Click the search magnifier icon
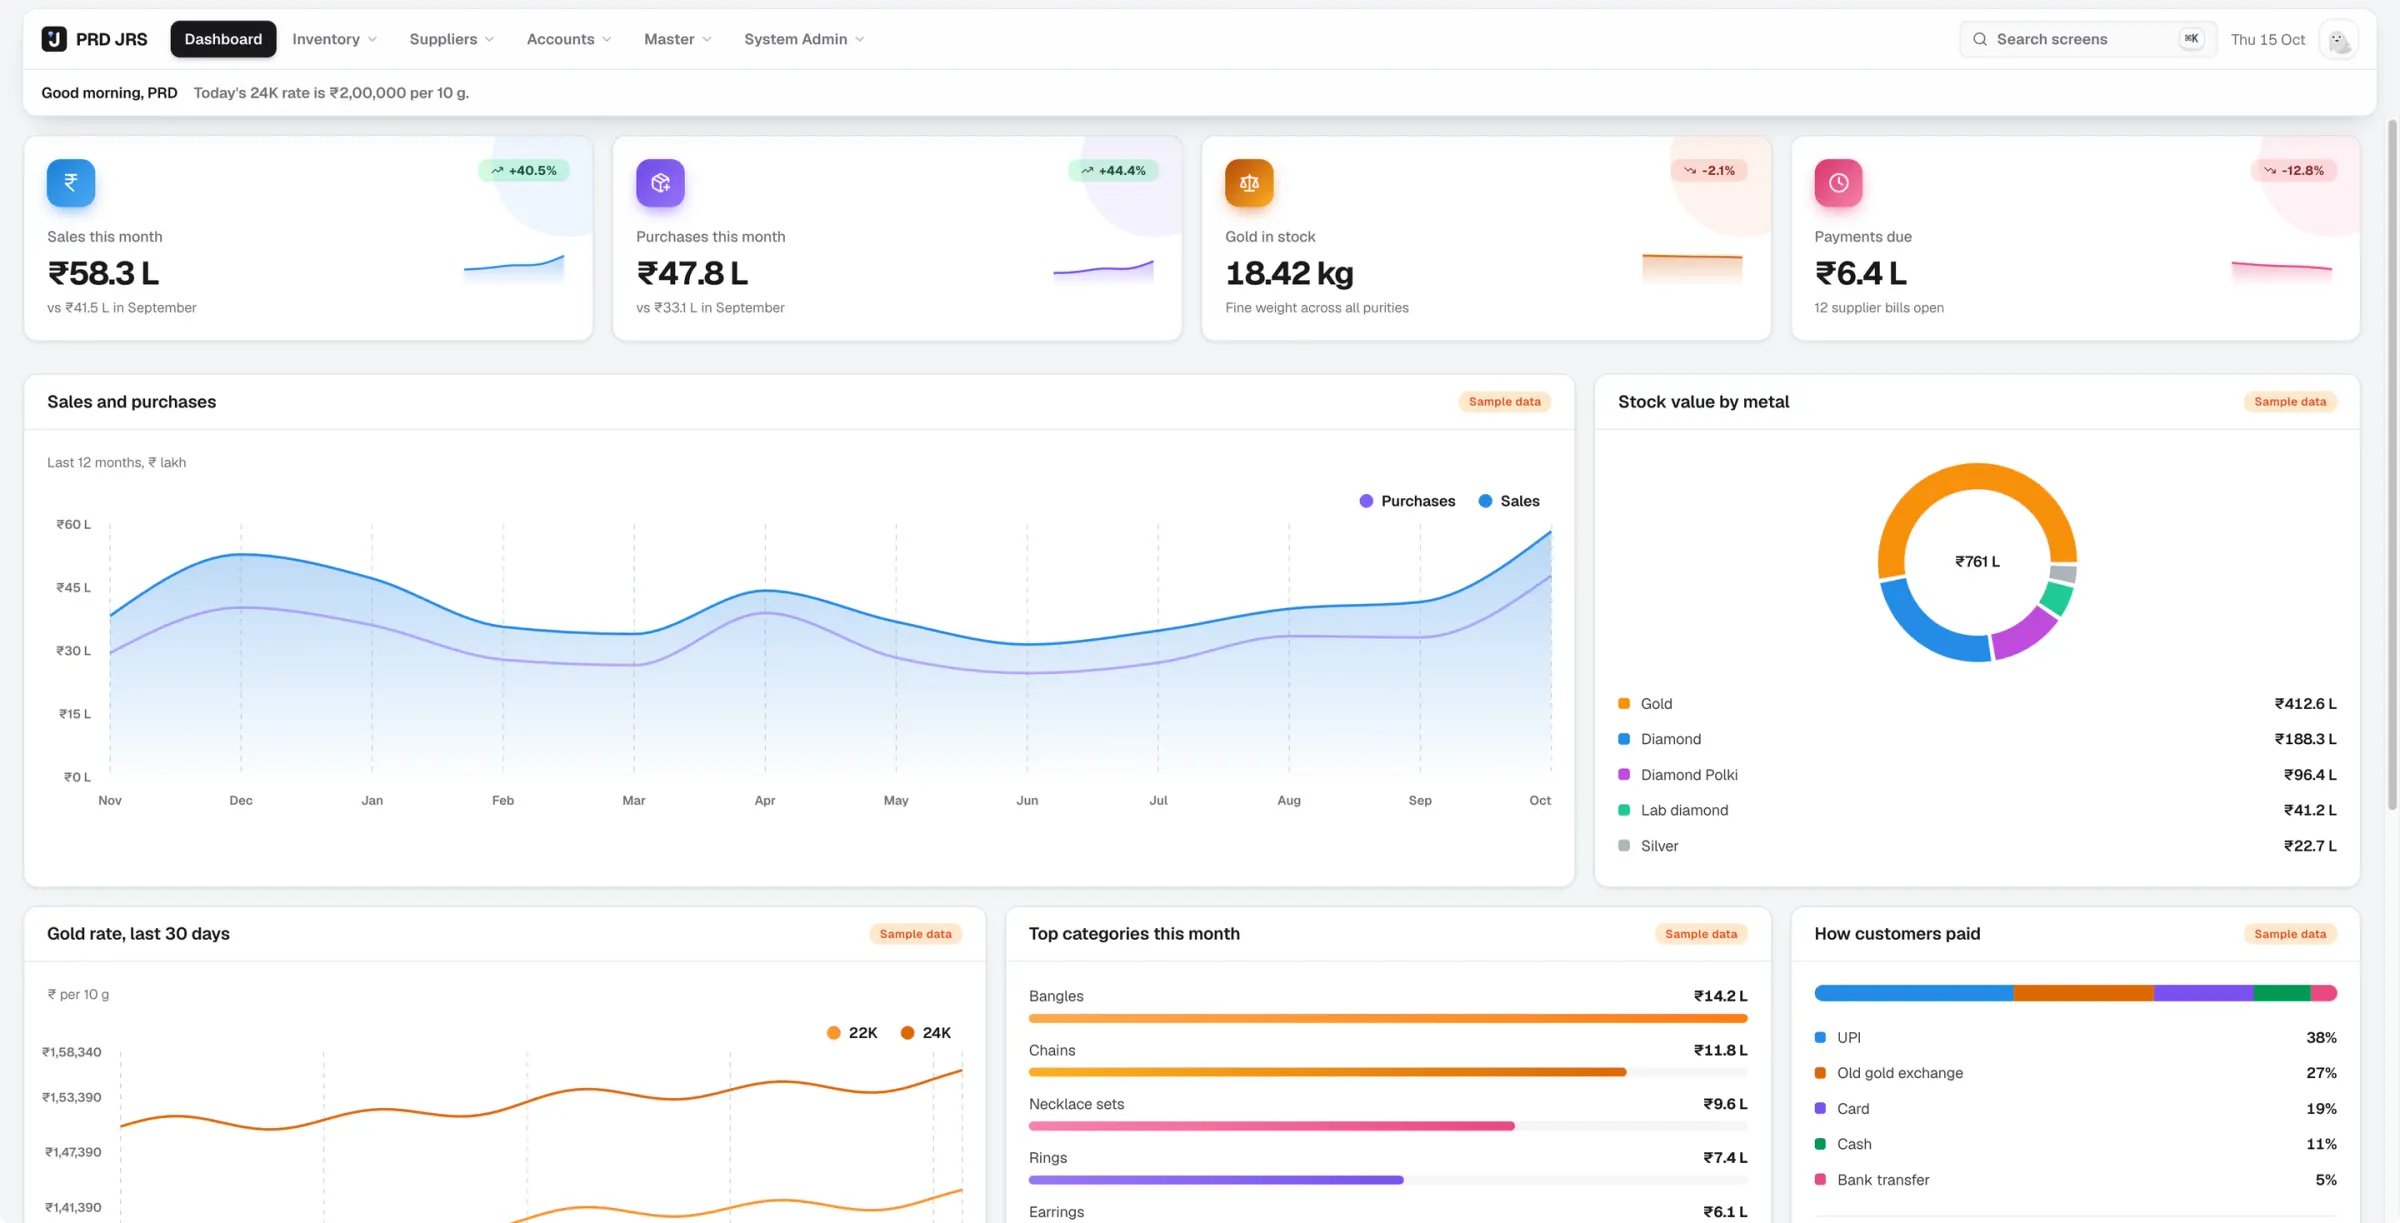Viewport: 2400px width, 1223px height. (x=1979, y=39)
